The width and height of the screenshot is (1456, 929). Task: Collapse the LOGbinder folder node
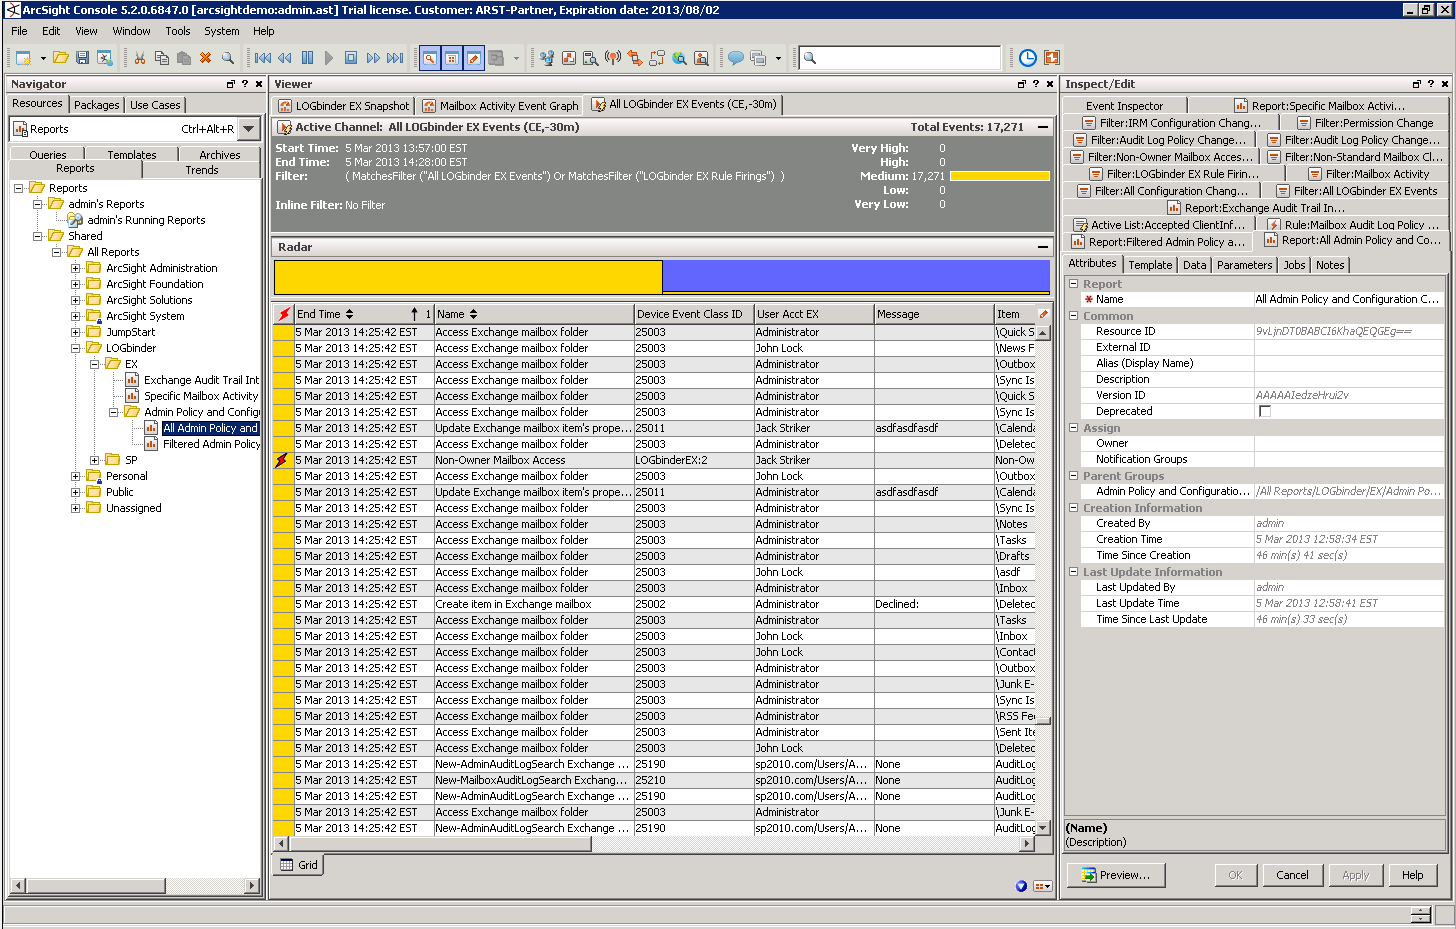75,348
